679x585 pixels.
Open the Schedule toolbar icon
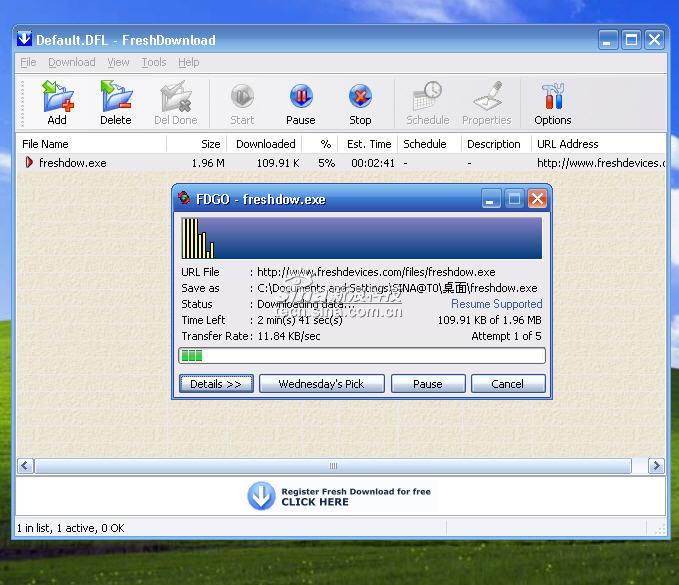(x=427, y=96)
